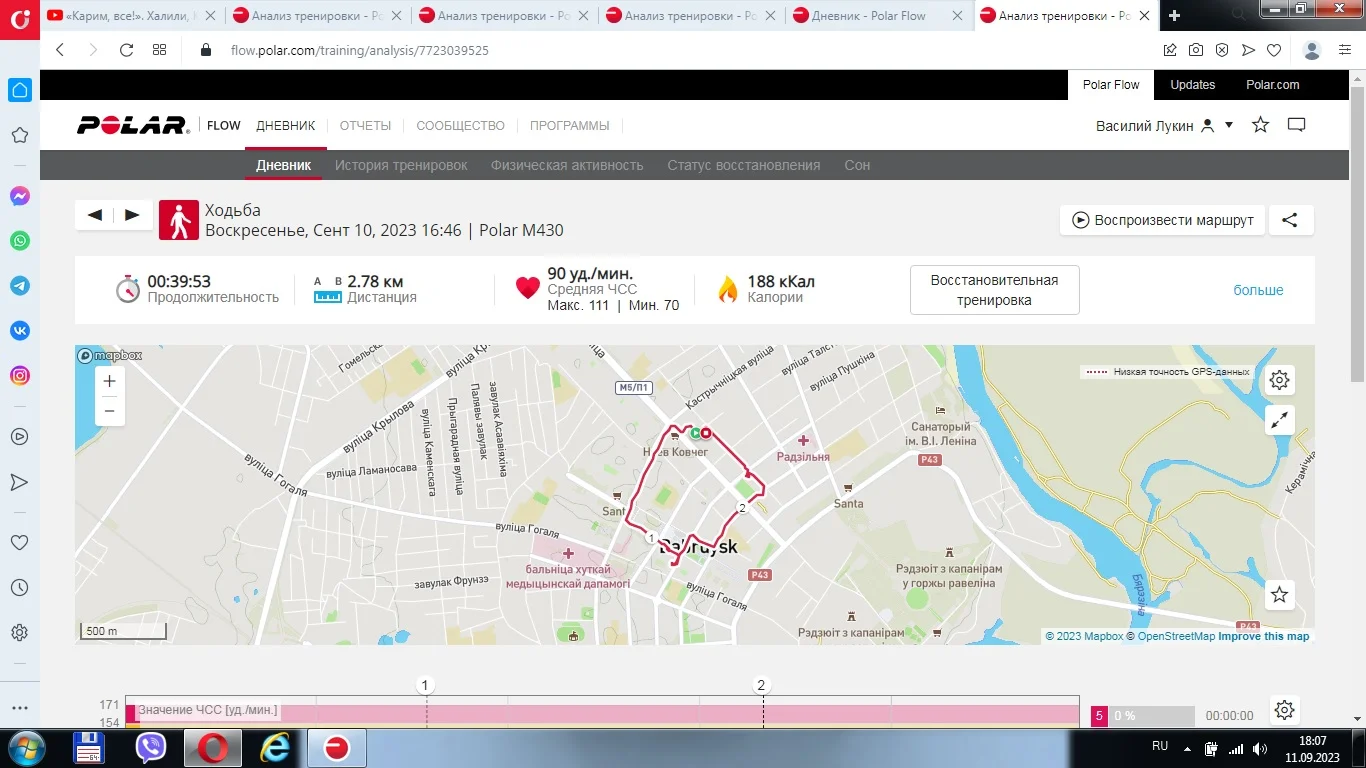Open Opera bookmarks star in sidebar
The width and height of the screenshot is (1366, 768).
[x=19, y=135]
